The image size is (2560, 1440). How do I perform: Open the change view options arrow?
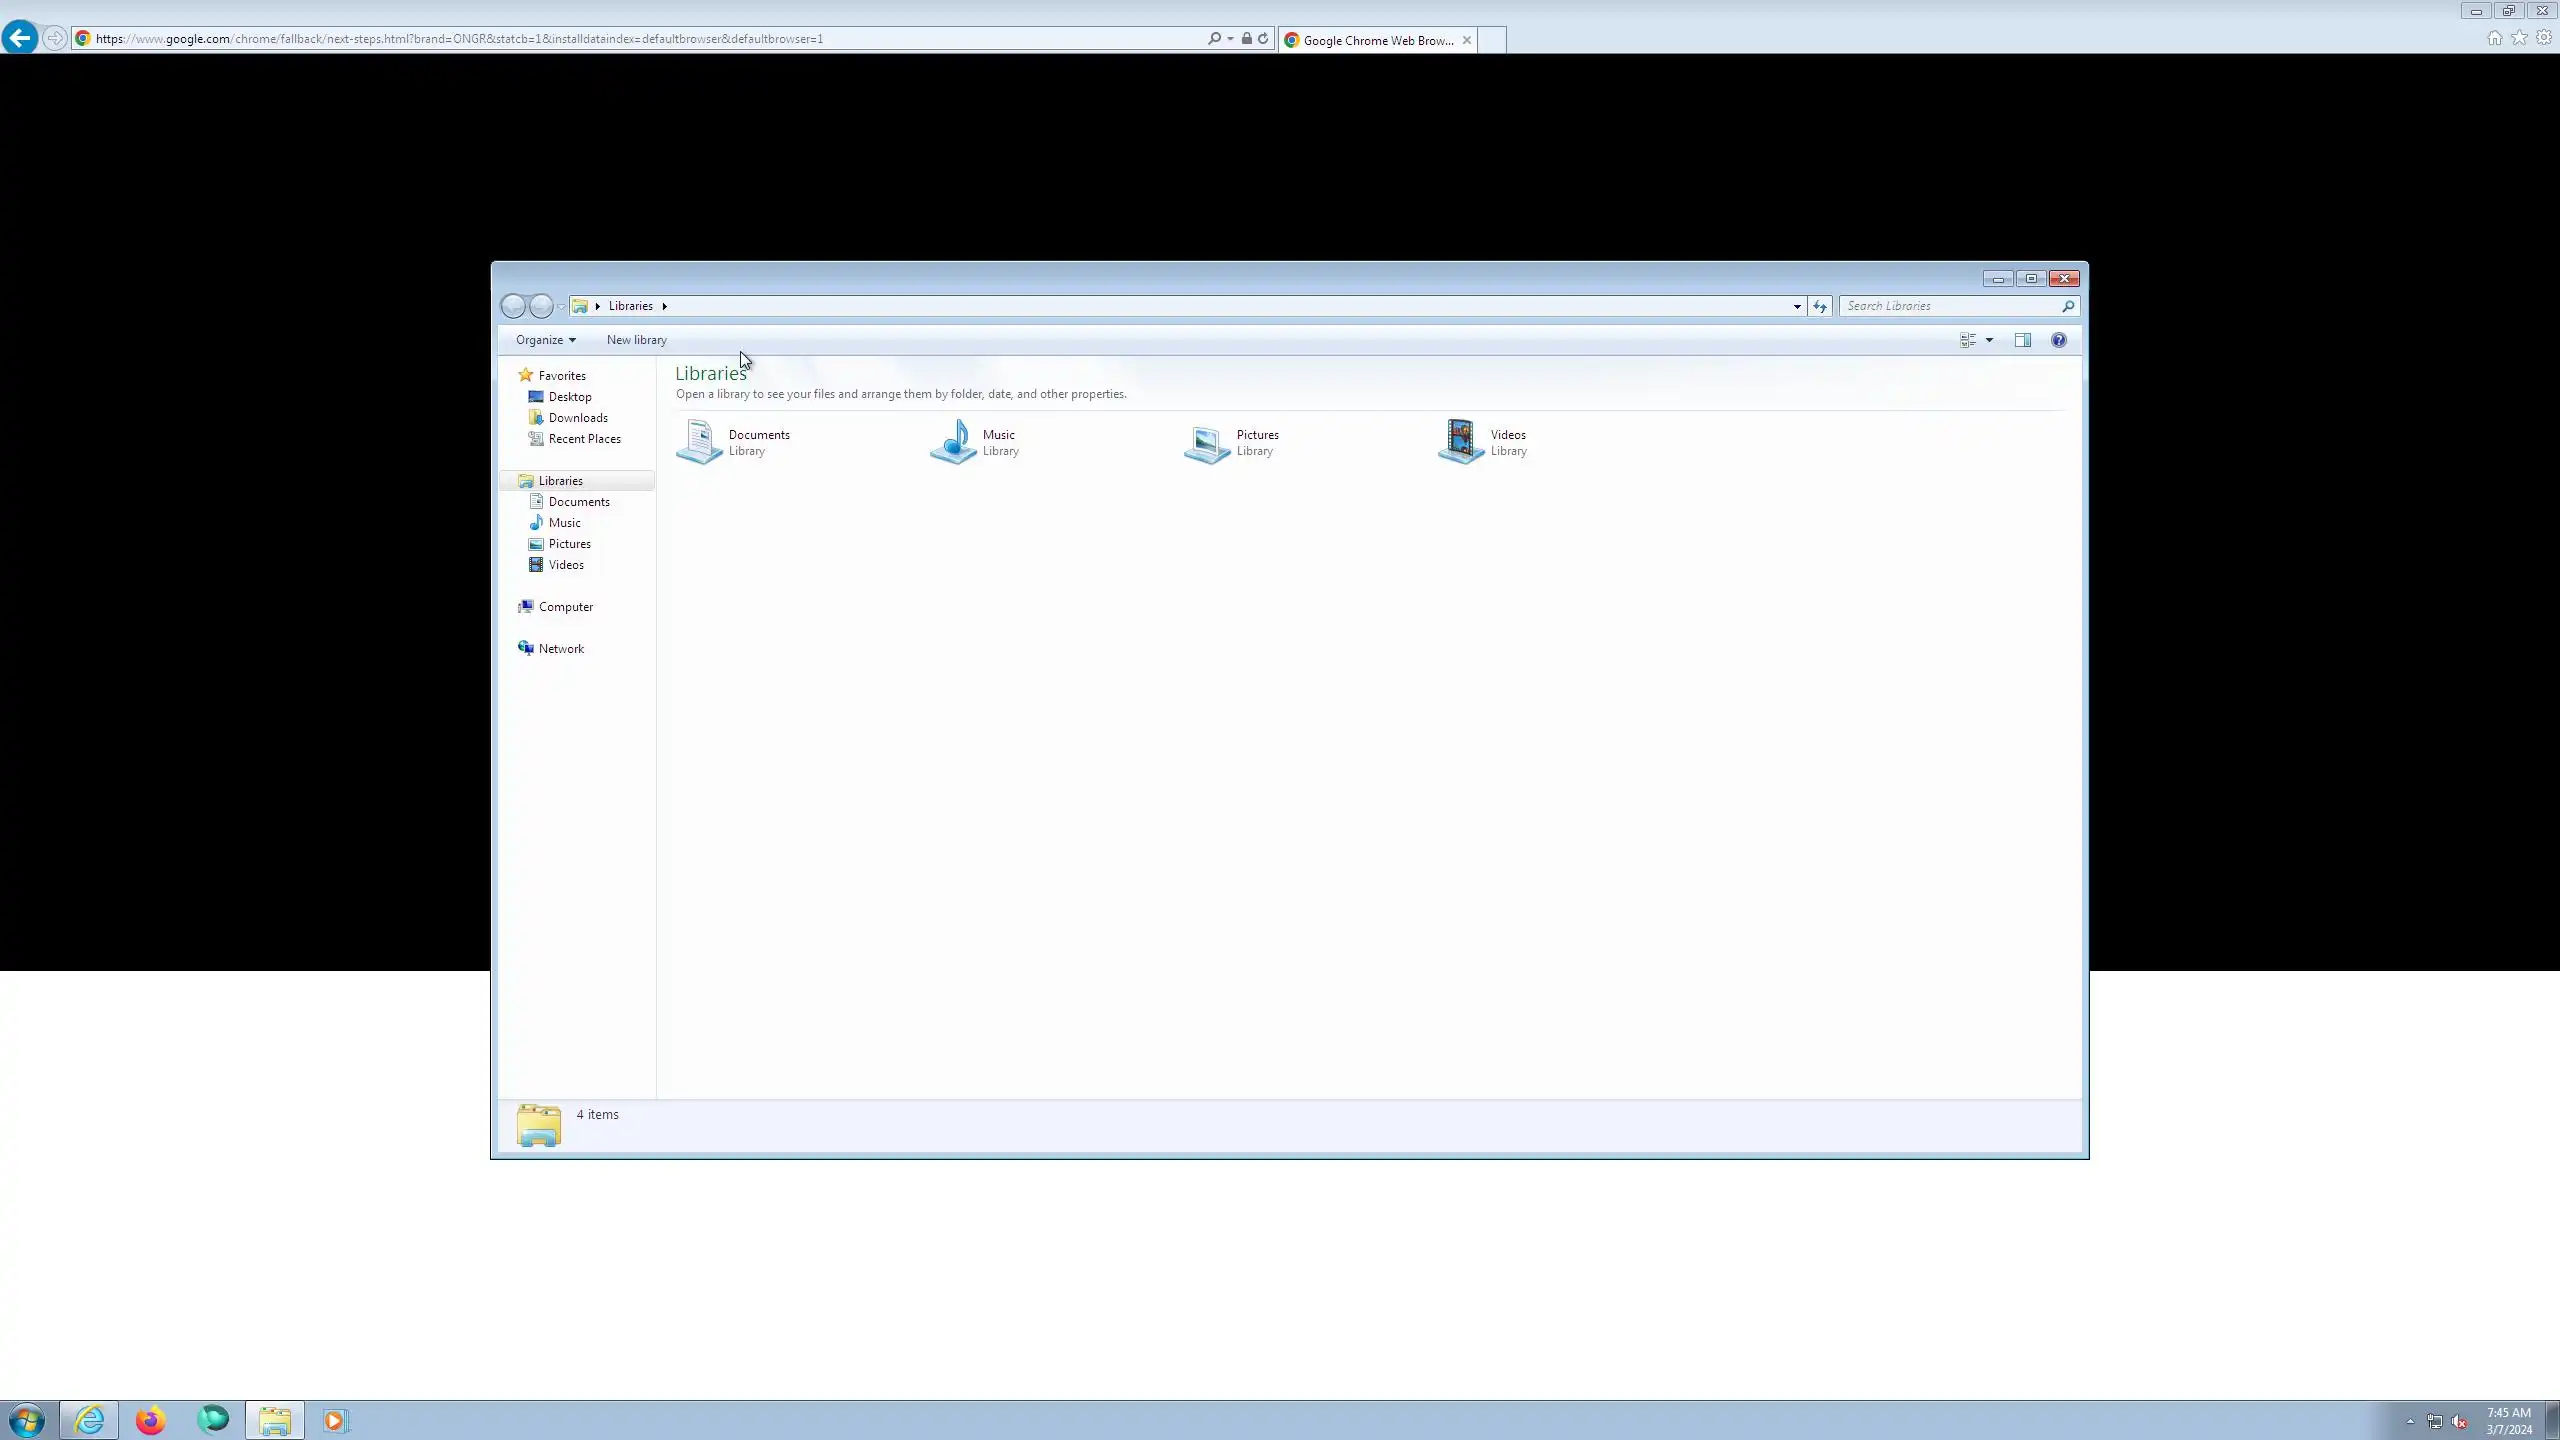click(x=1989, y=340)
